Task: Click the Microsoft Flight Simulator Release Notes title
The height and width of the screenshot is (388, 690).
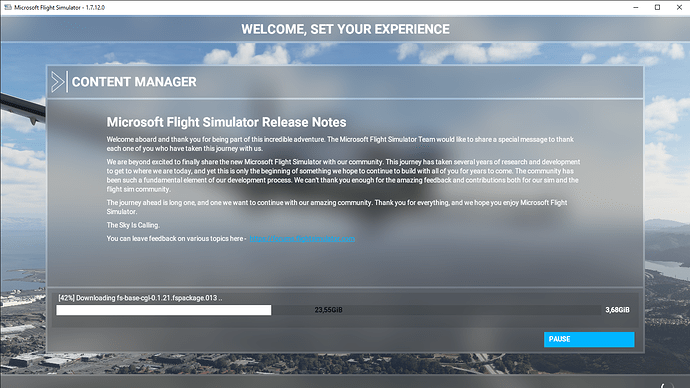Action: point(226,122)
